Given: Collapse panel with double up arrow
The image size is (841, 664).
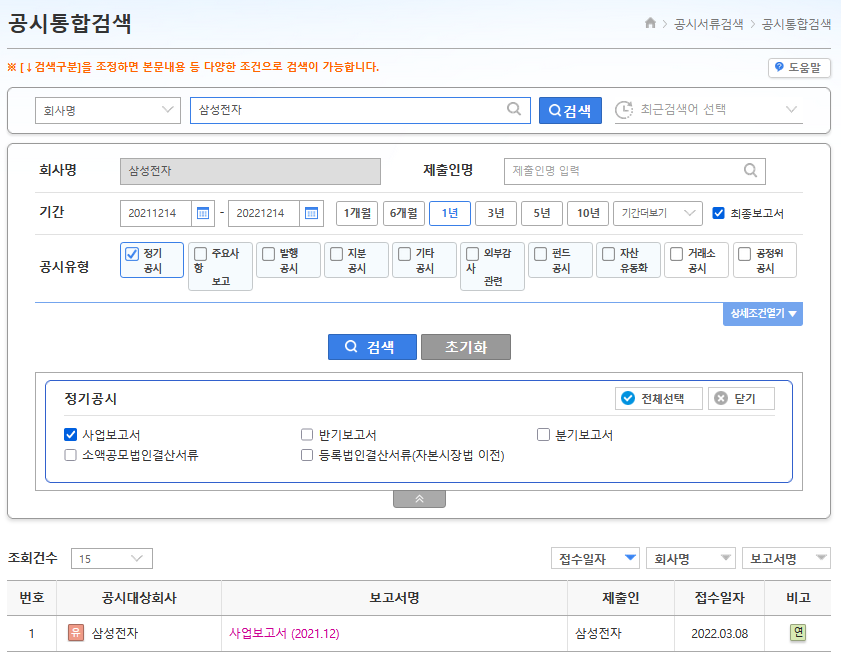Looking at the screenshot, I should pos(419,499).
